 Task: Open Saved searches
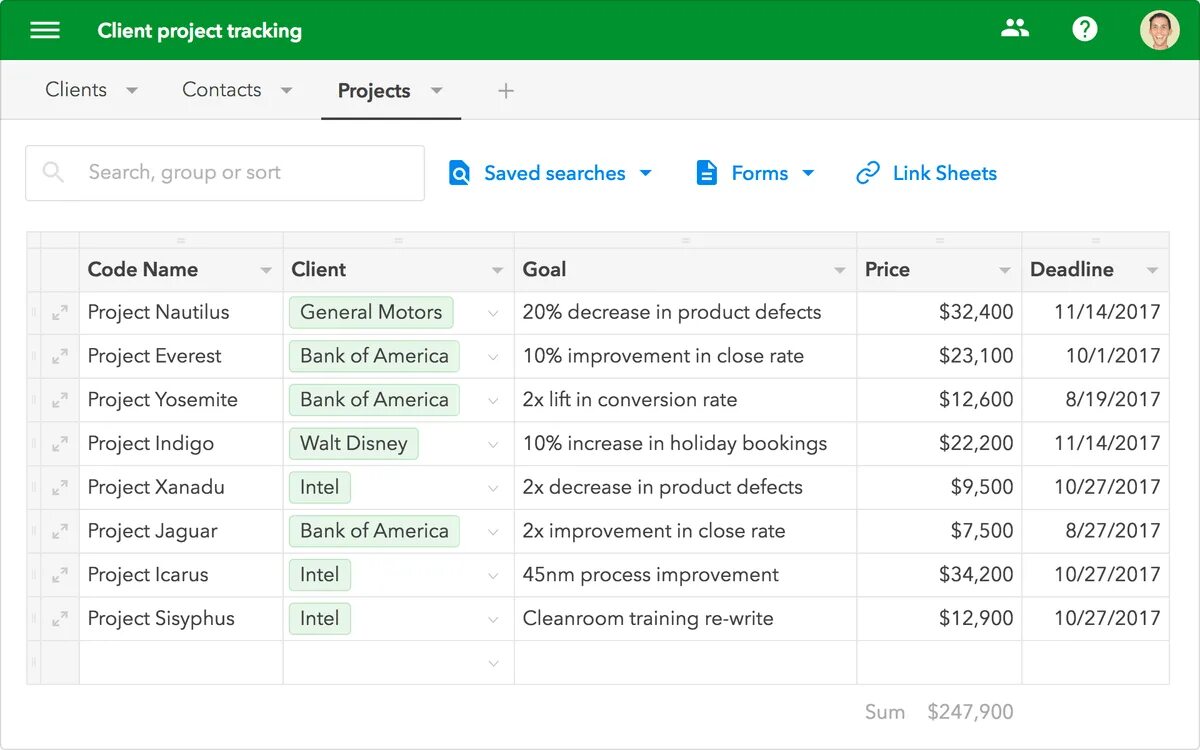(x=556, y=173)
